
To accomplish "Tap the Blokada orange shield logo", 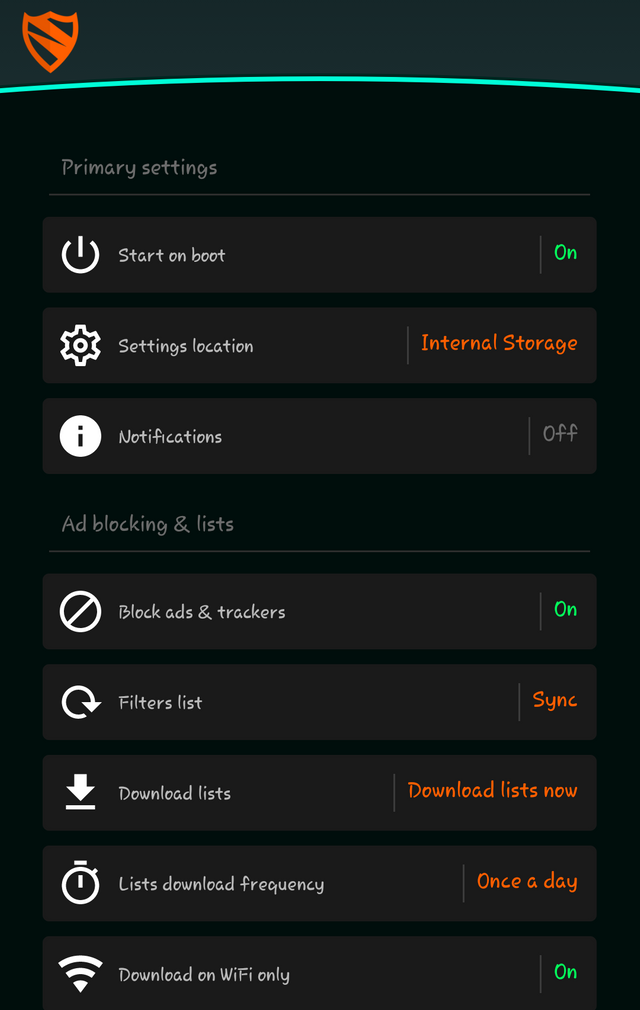I will (50, 41).
